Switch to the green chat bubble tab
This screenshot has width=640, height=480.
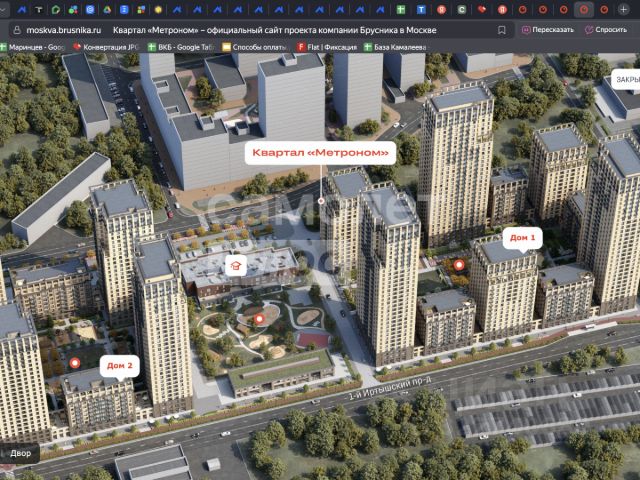coord(56,9)
